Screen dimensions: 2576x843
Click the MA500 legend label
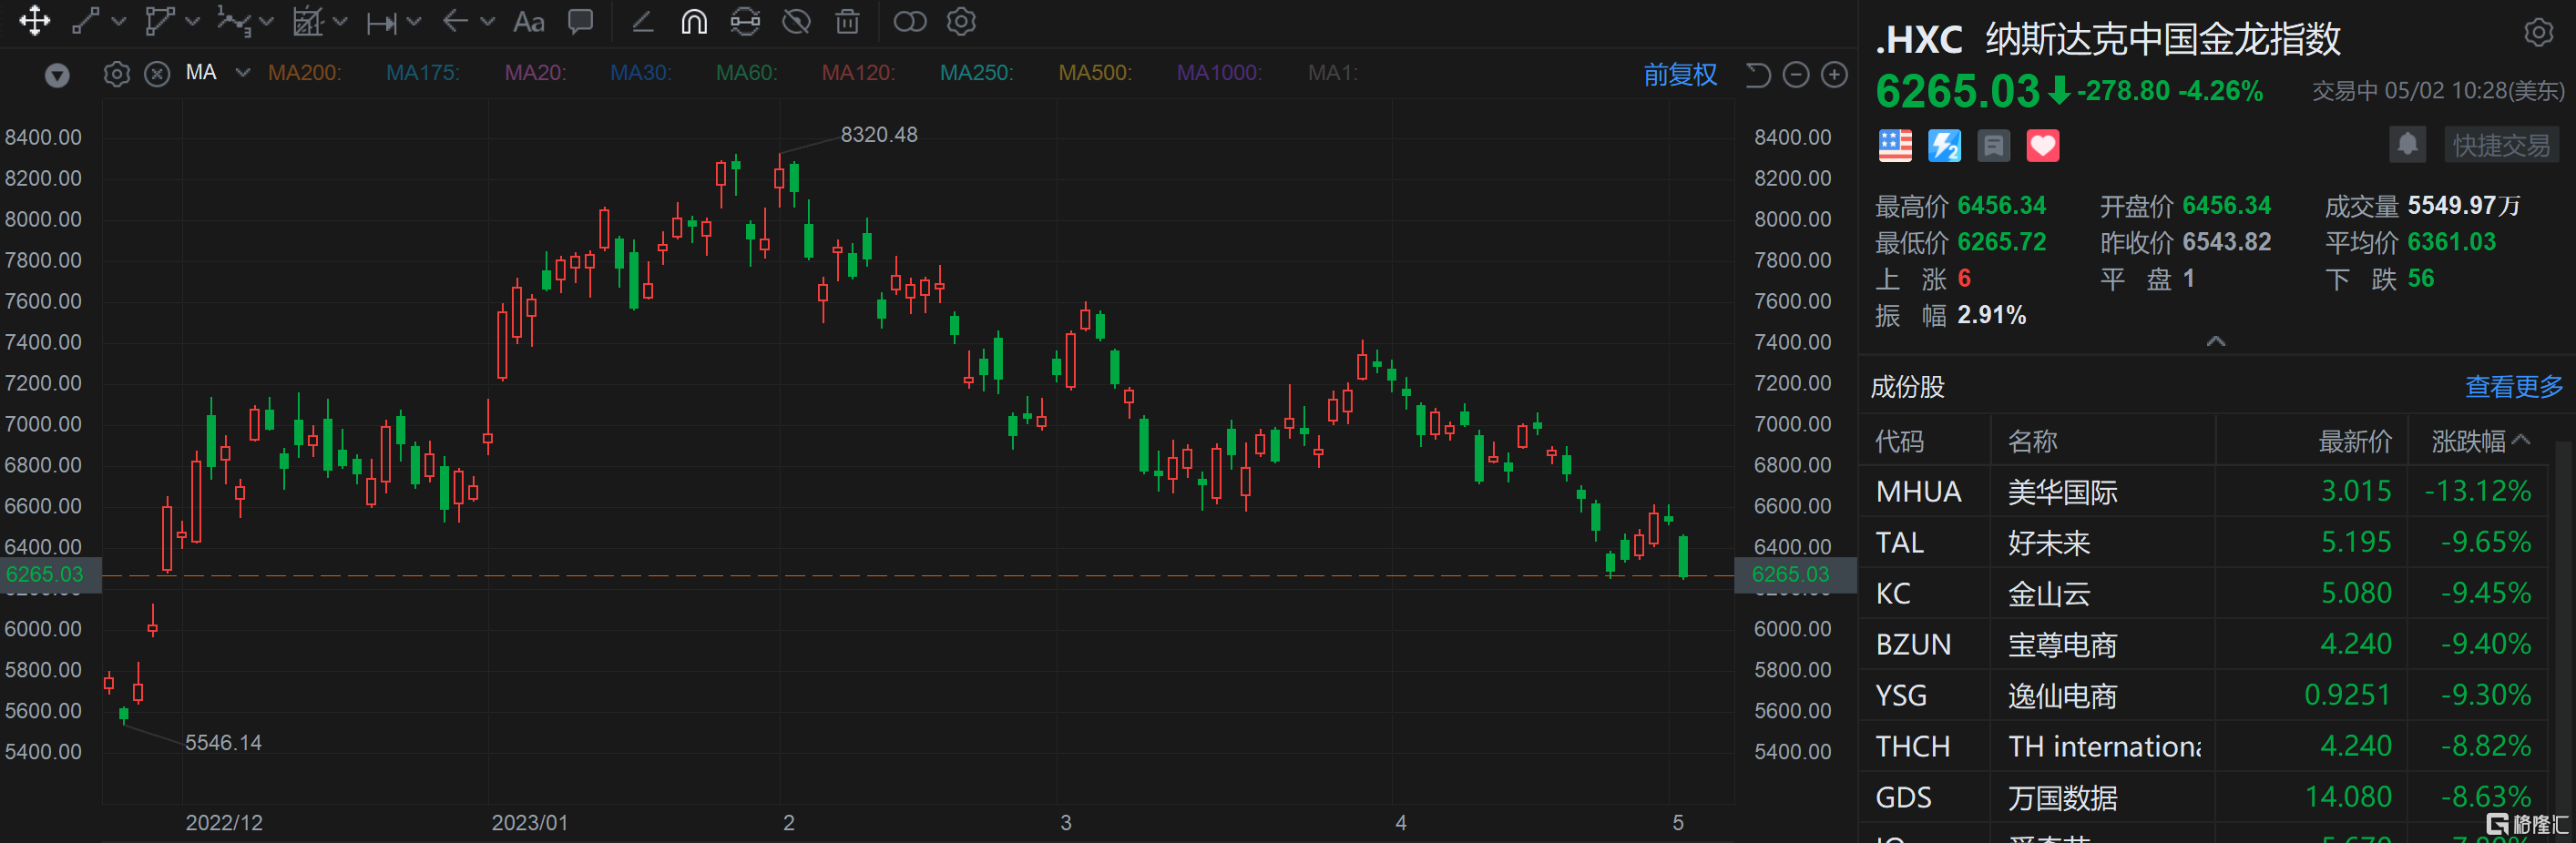[x=1095, y=73]
